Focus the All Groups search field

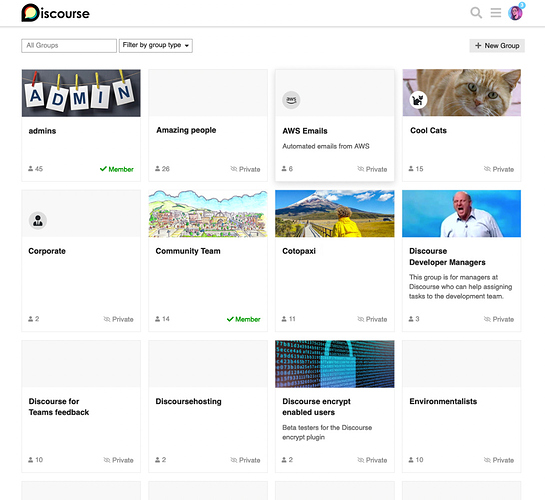pos(69,46)
